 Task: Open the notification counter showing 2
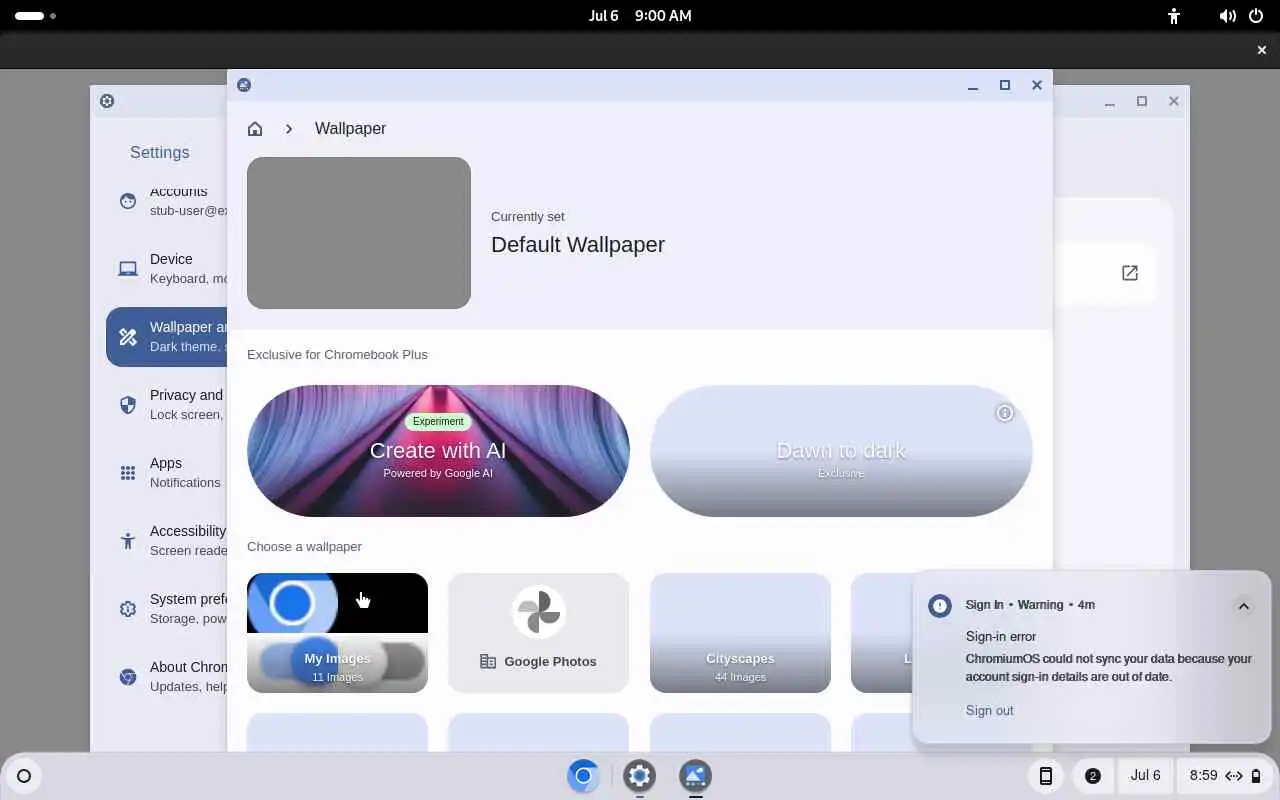tap(1093, 776)
